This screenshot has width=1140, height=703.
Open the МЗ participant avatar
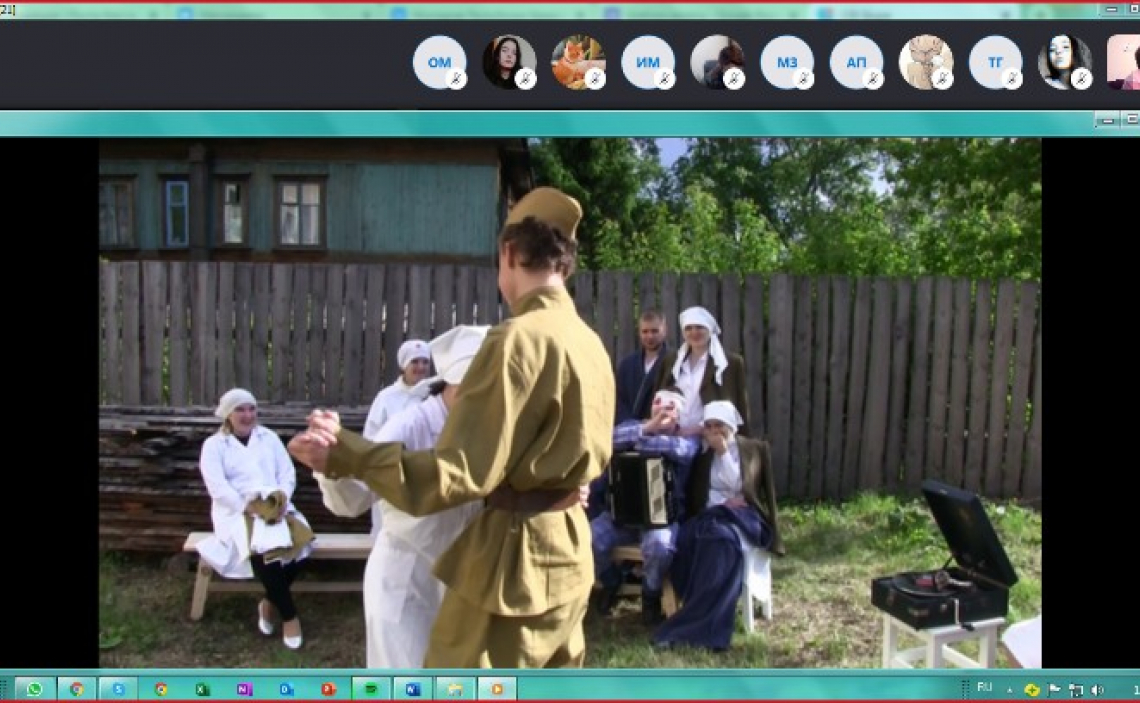tap(785, 62)
